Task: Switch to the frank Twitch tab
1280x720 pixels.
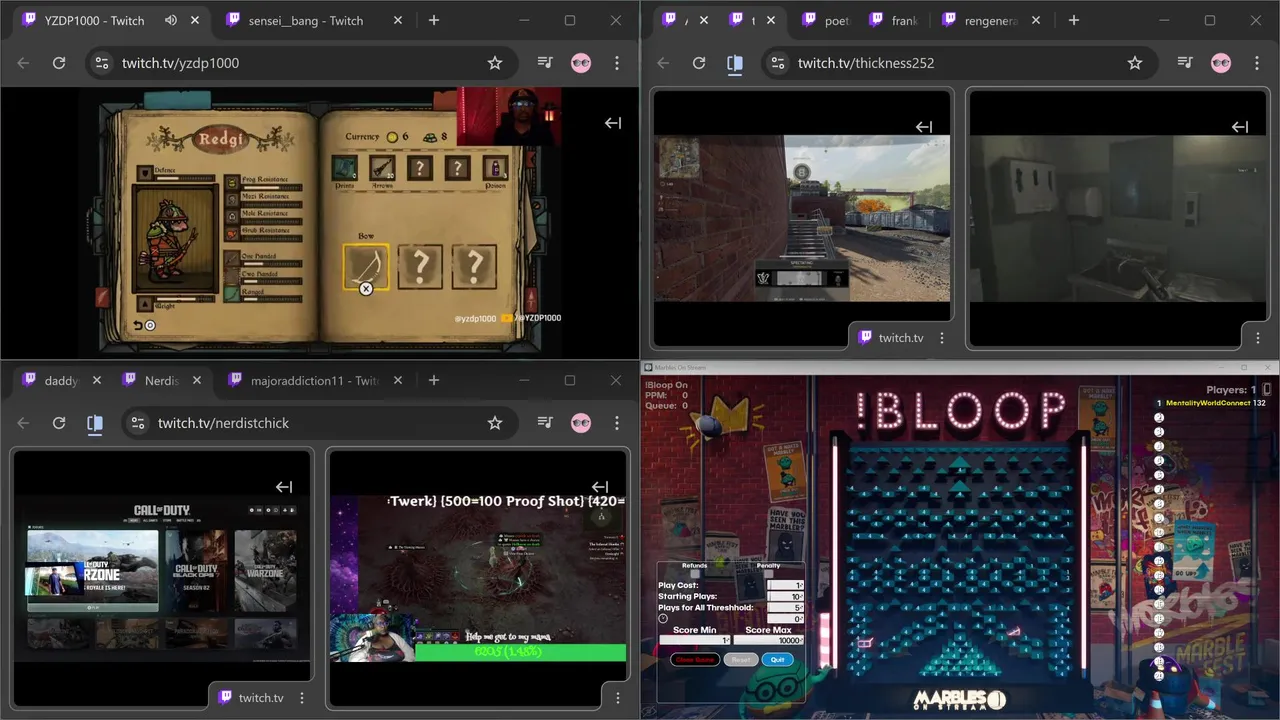Action: [893, 20]
